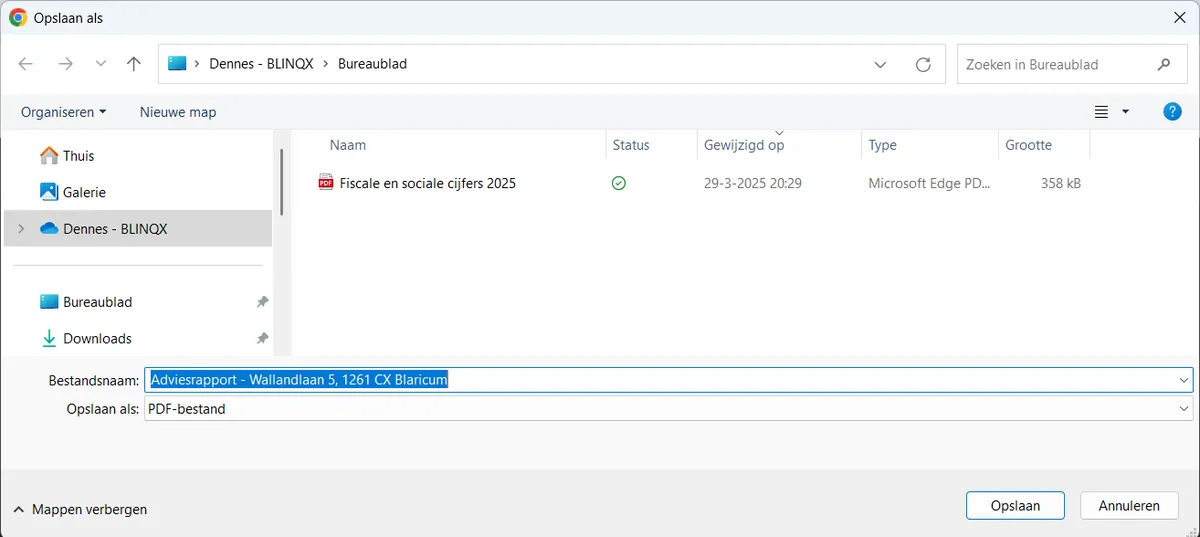Viewport: 1200px width, 537px height.
Task: Change view with the list view icon
Action: 1101,112
